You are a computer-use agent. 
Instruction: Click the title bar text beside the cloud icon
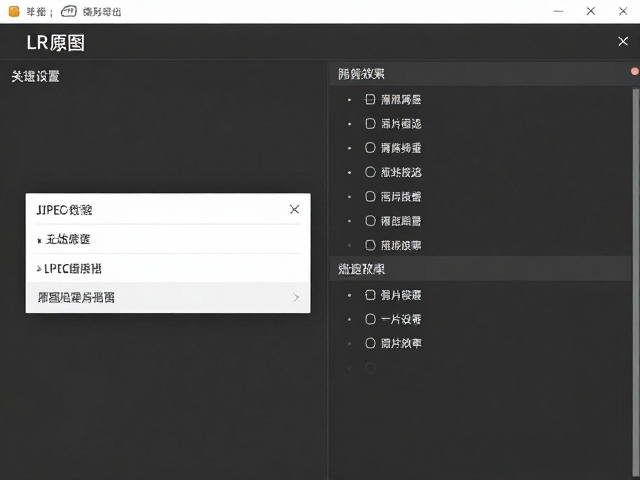coord(102,12)
